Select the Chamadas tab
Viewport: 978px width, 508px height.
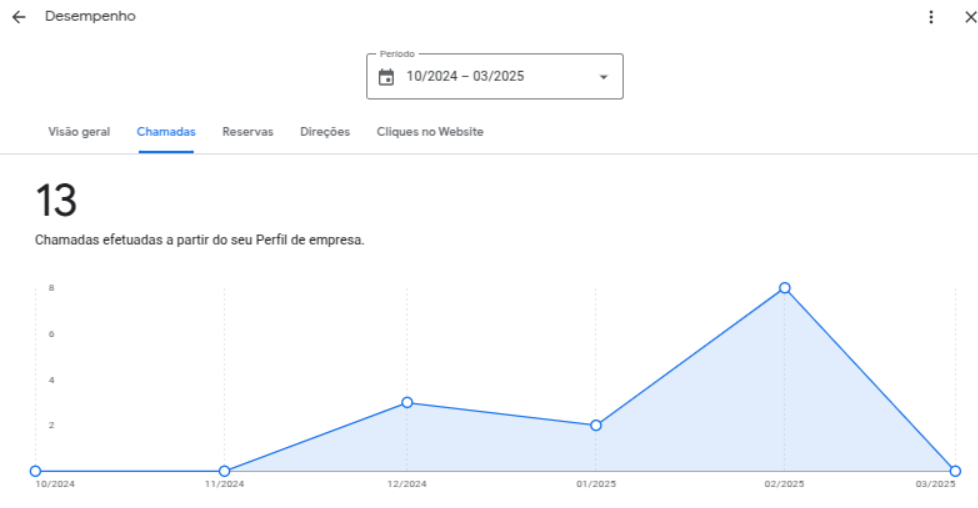click(166, 132)
